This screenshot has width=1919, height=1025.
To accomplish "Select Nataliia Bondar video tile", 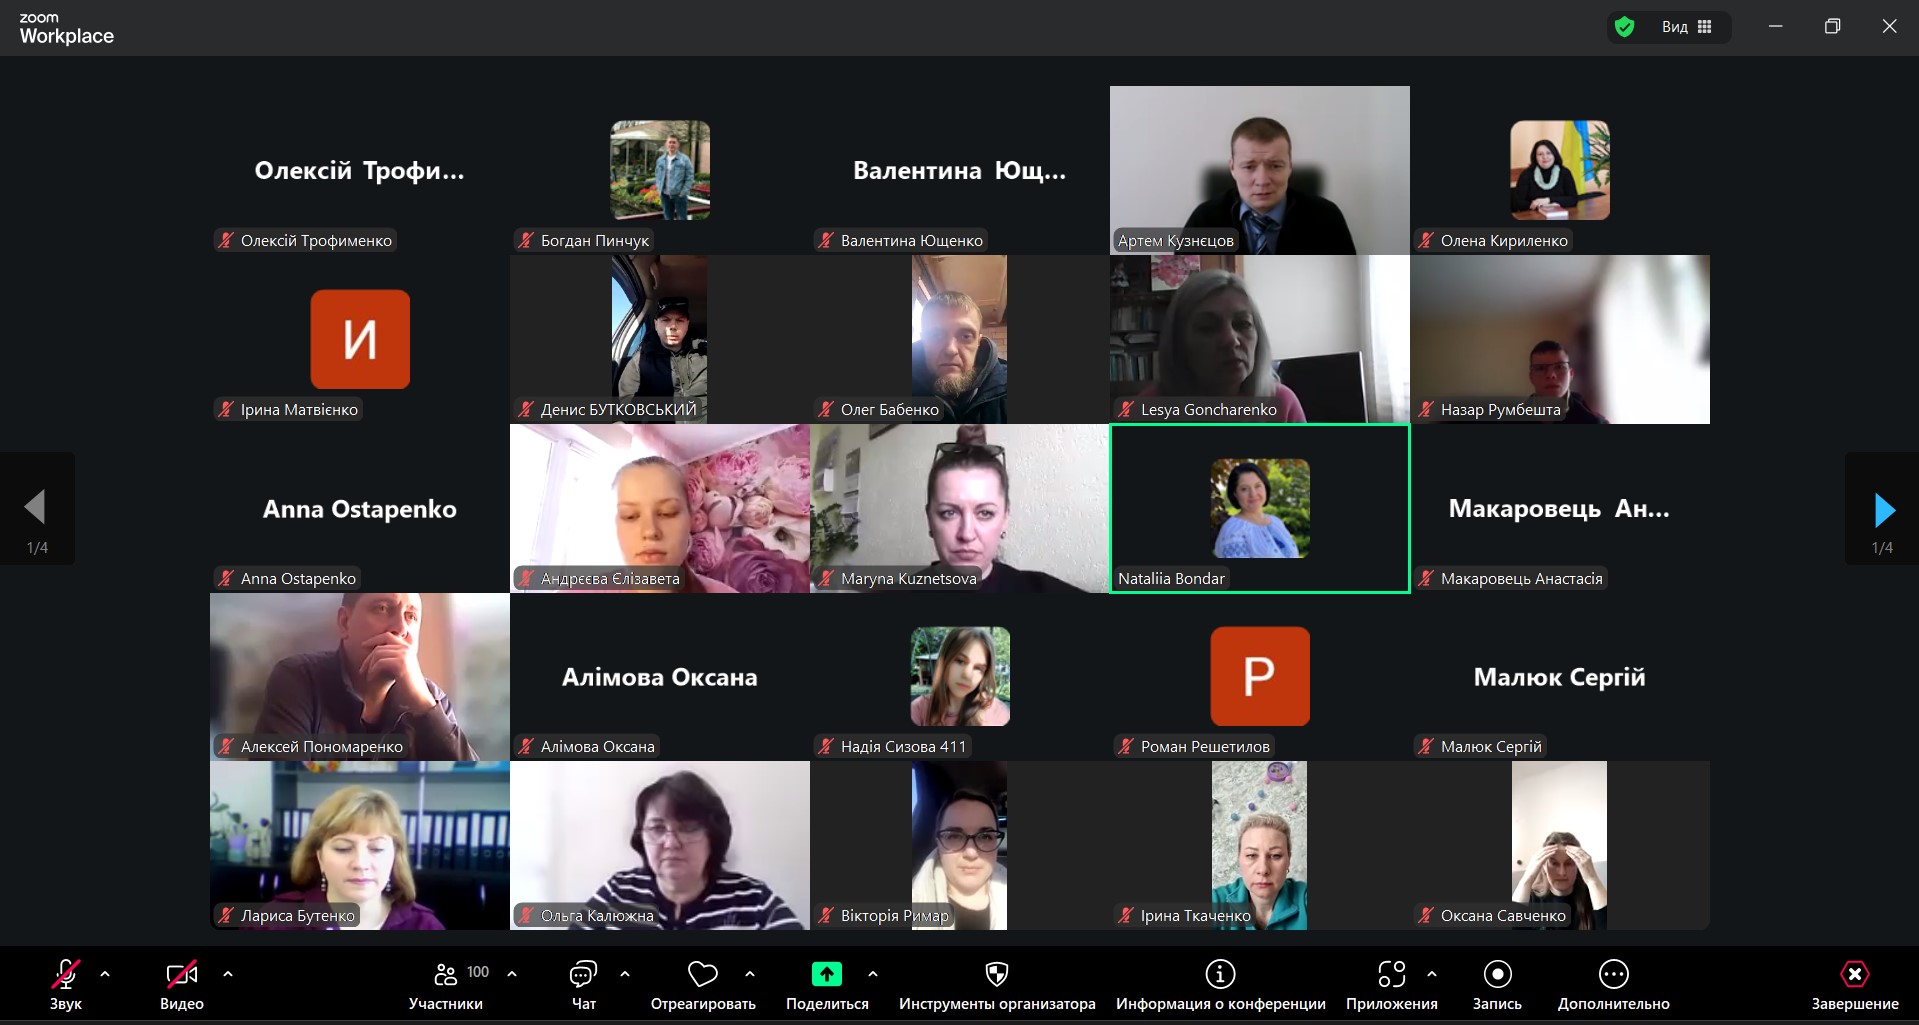I will pyautogui.click(x=1260, y=508).
